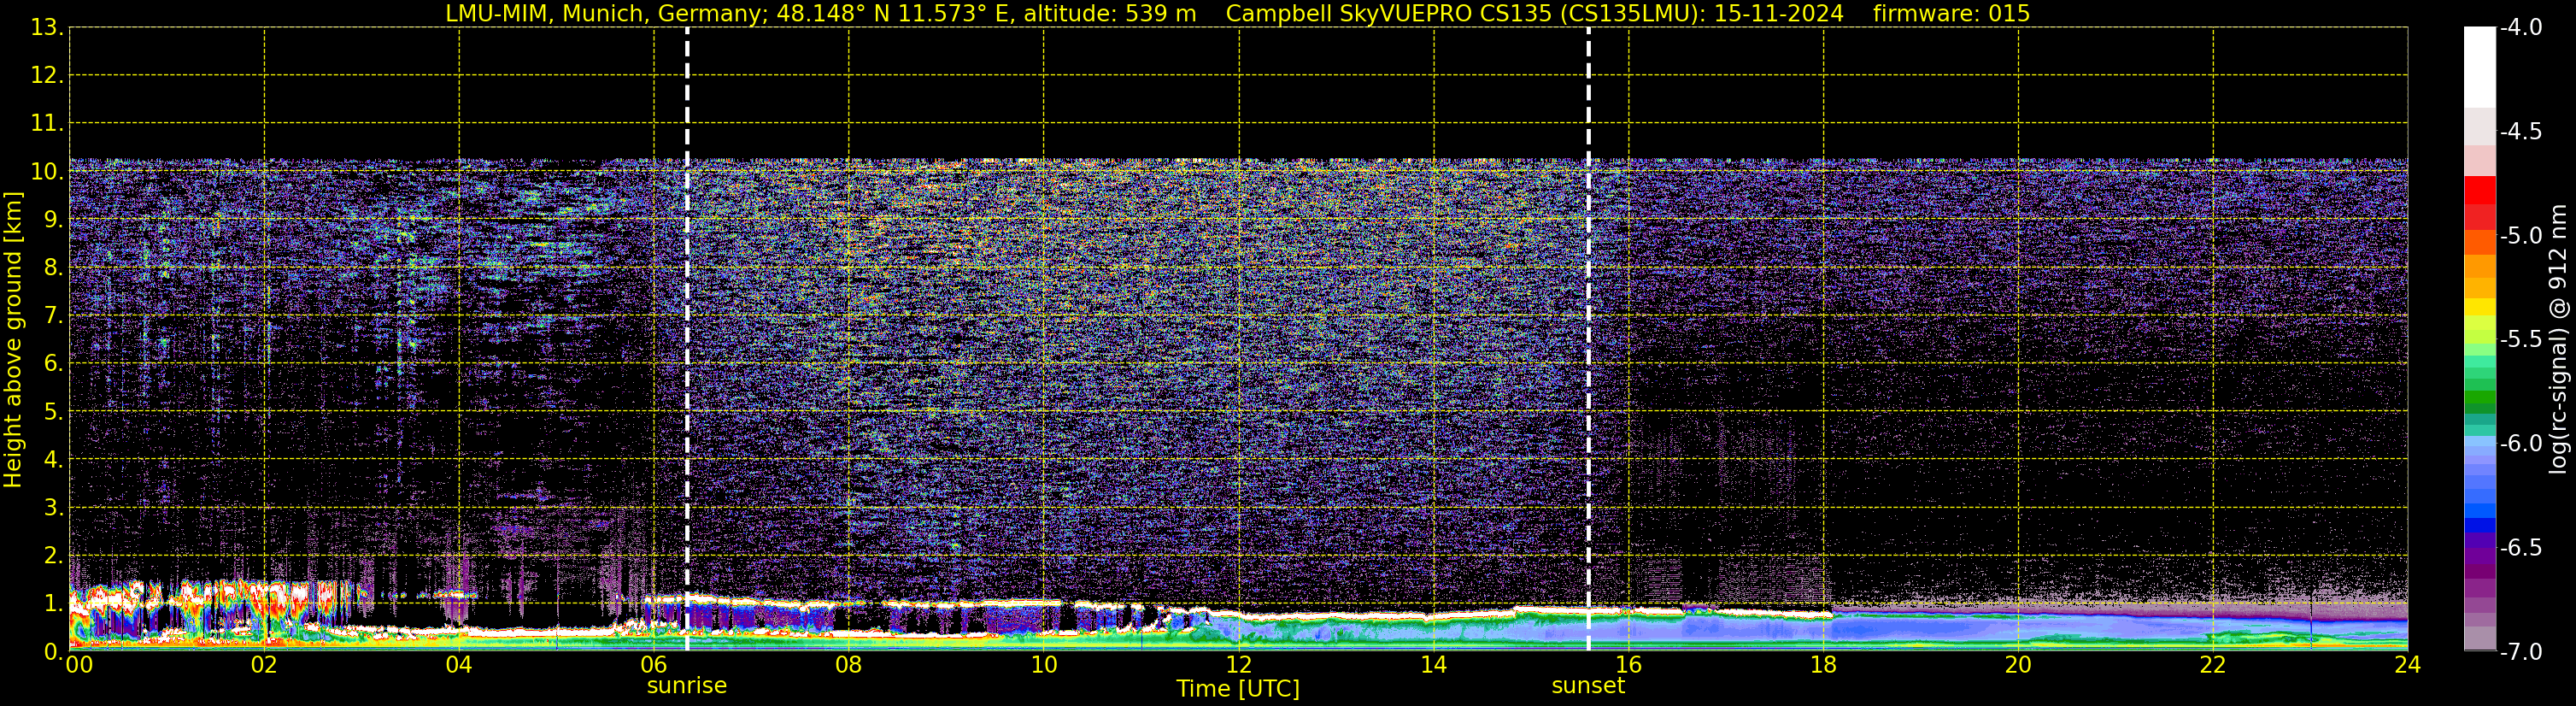Click the sunrise label below the time axis
Screen dimensions: 2576x706
point(686,686)
